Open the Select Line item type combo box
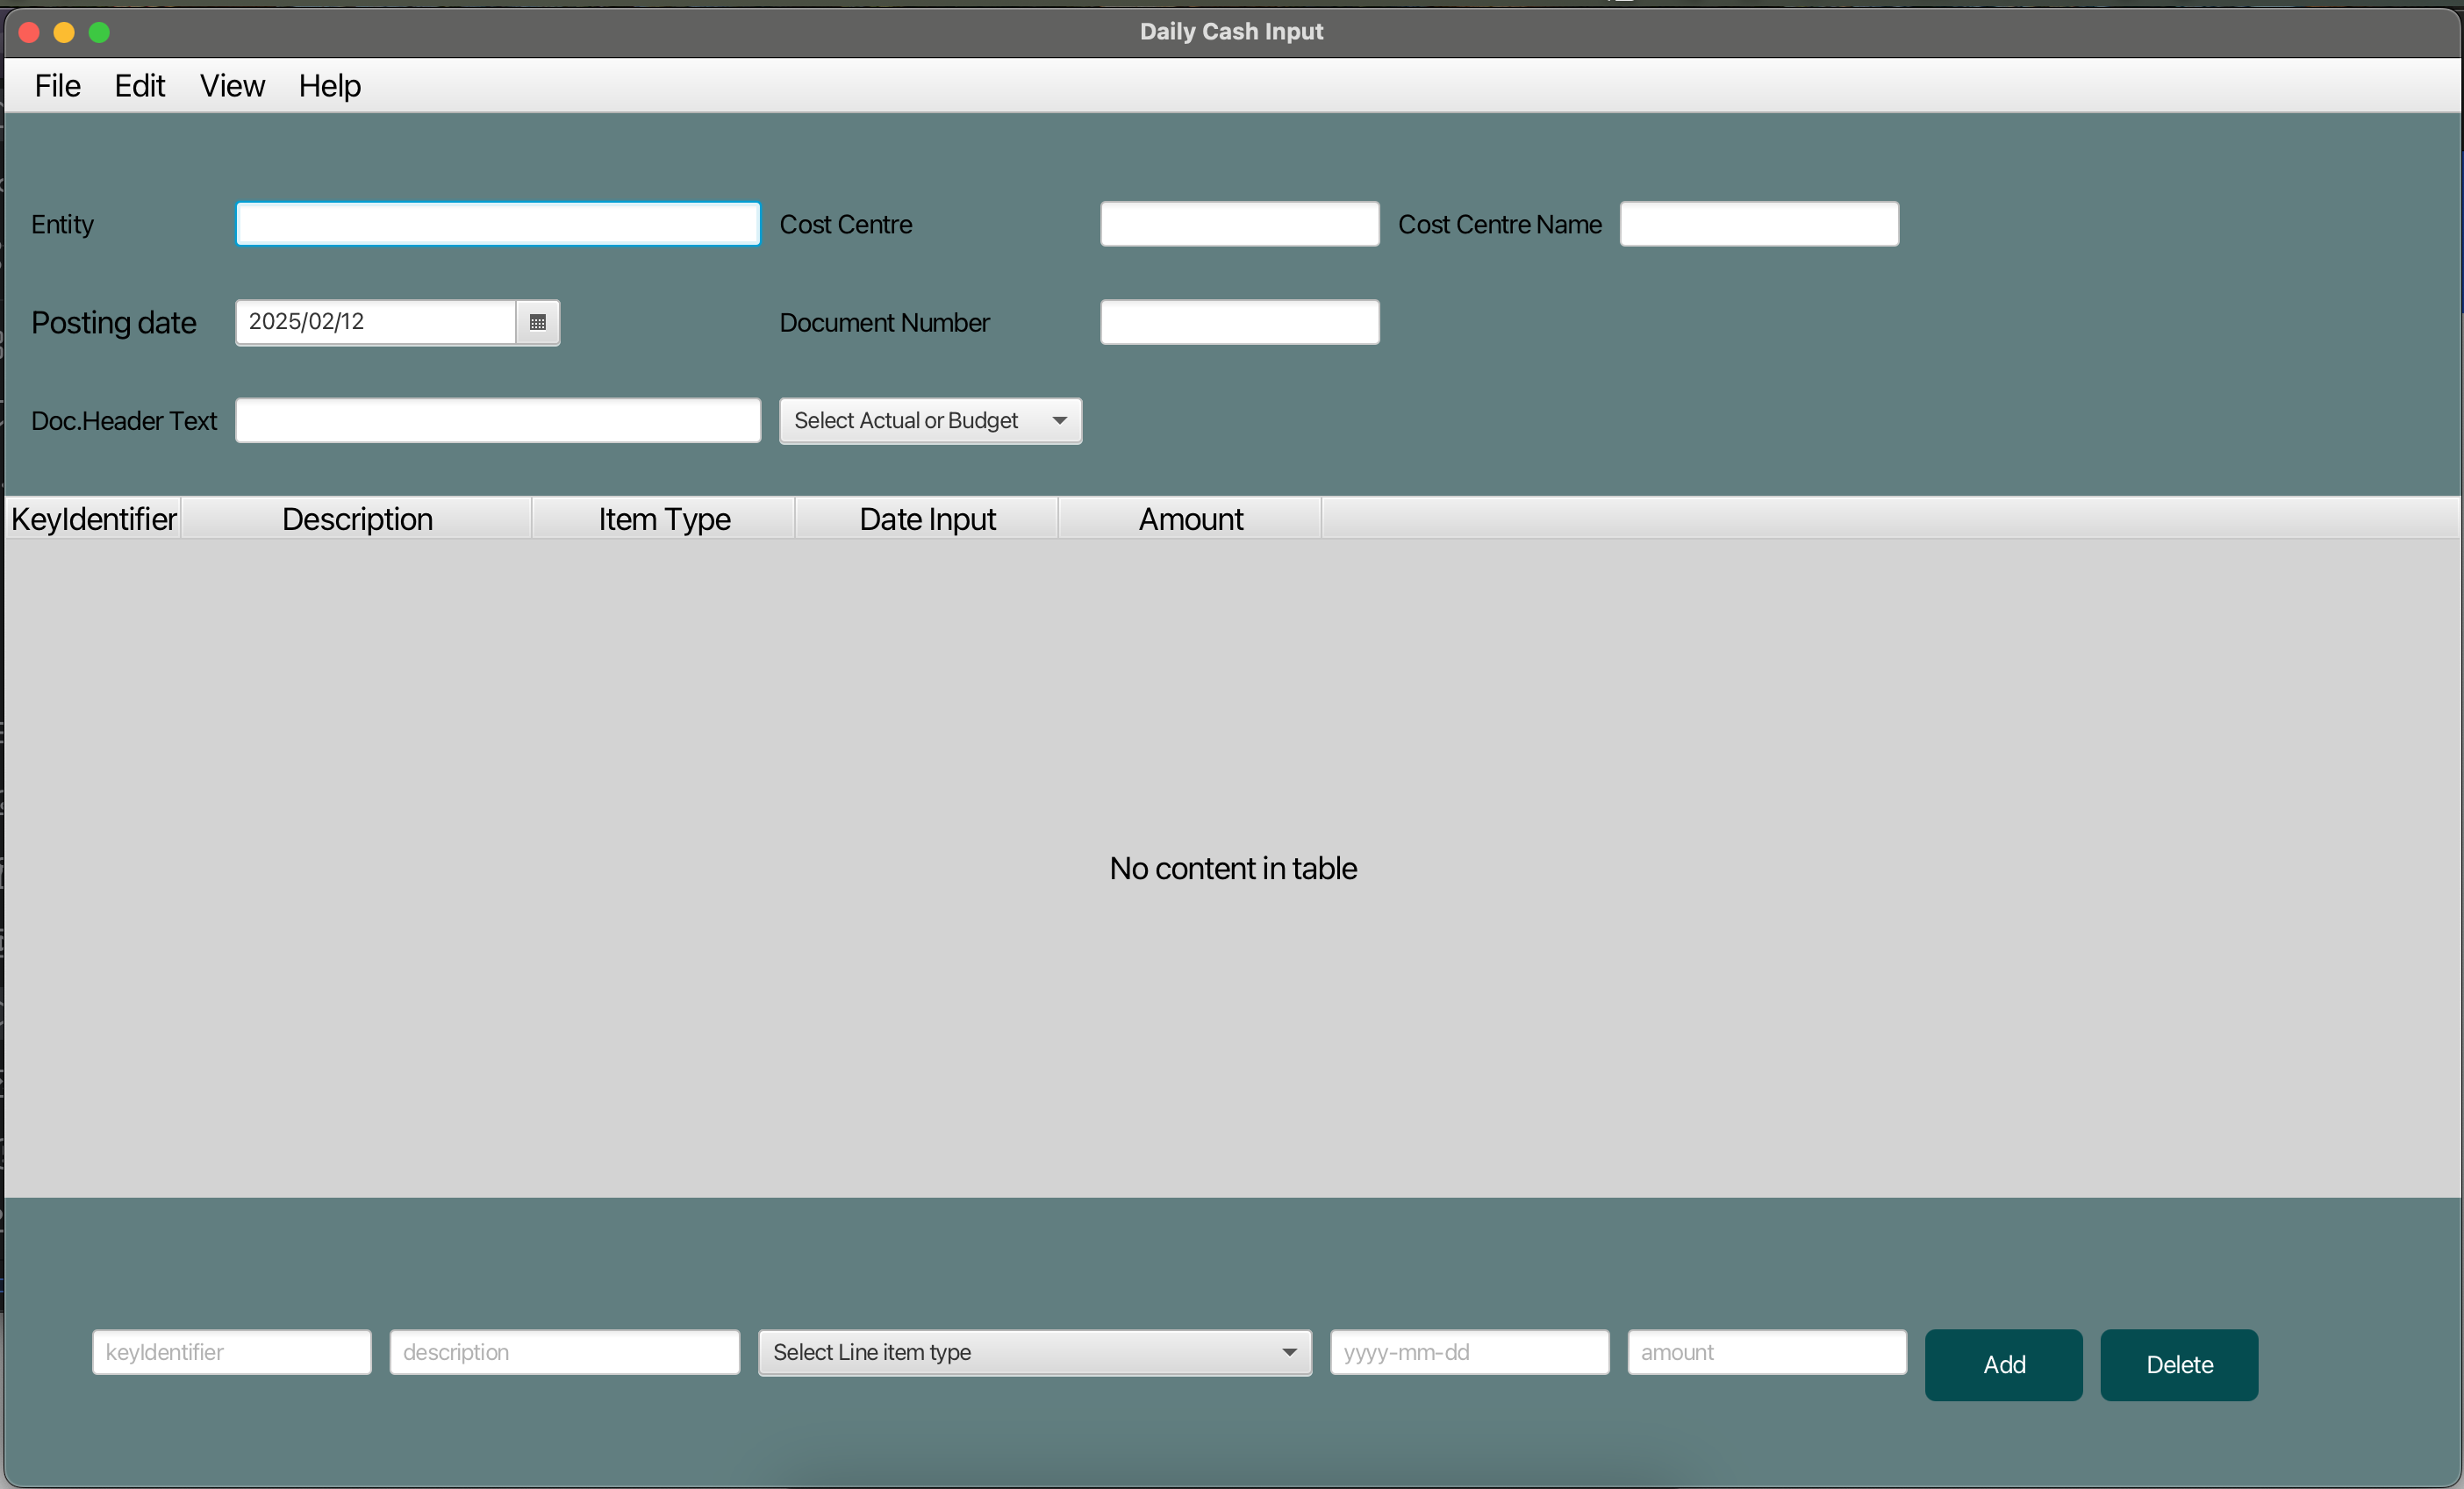Image resolution: width=2464 pixels, height=1489 pixels. coord(1034,1352)
